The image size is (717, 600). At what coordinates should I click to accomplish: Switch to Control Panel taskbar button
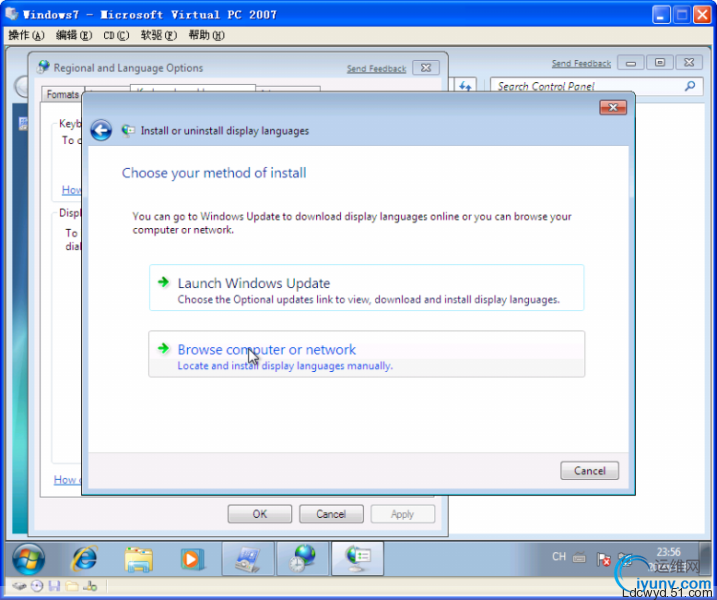(248, 558)
